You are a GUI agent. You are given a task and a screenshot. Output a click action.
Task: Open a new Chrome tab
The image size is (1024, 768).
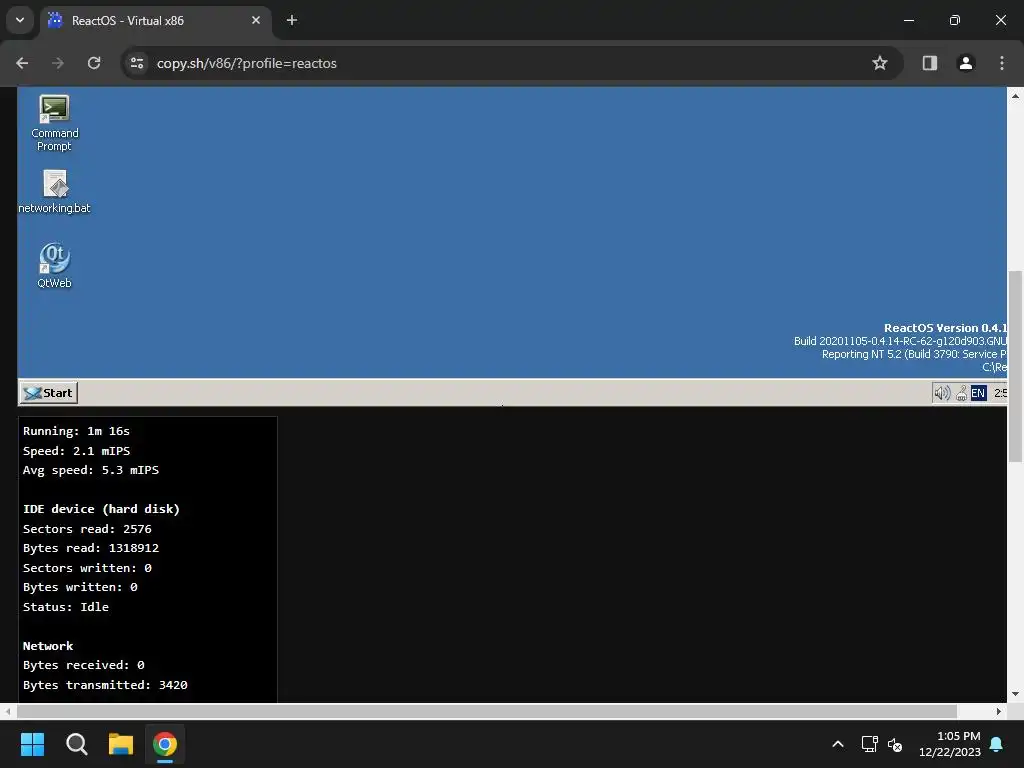pos(292,21)
